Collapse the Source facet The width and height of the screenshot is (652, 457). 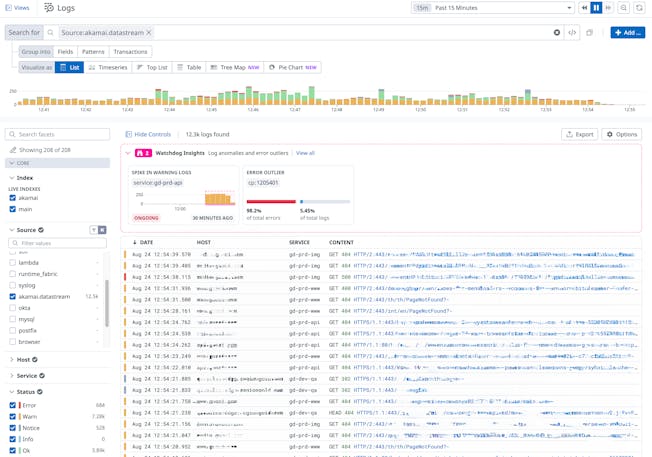(x=12, y=230)
